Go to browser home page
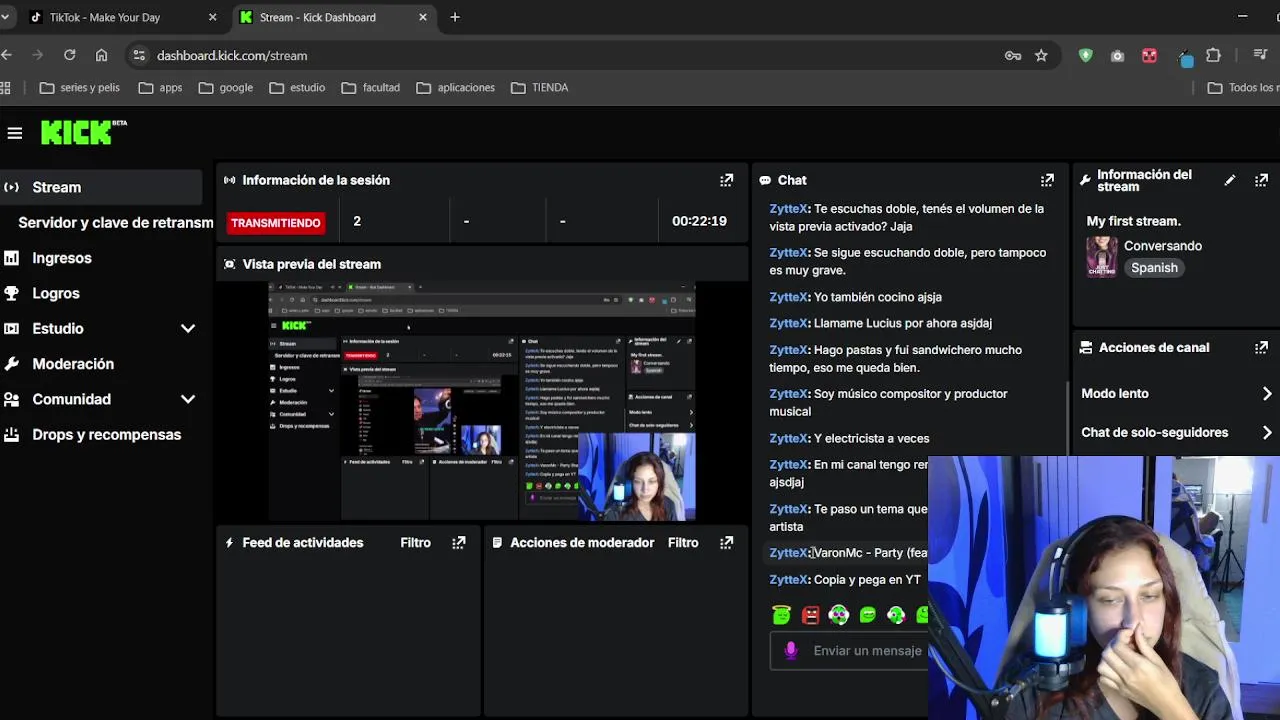Viewport: 1280px width, 720px height. click(101, 55)
